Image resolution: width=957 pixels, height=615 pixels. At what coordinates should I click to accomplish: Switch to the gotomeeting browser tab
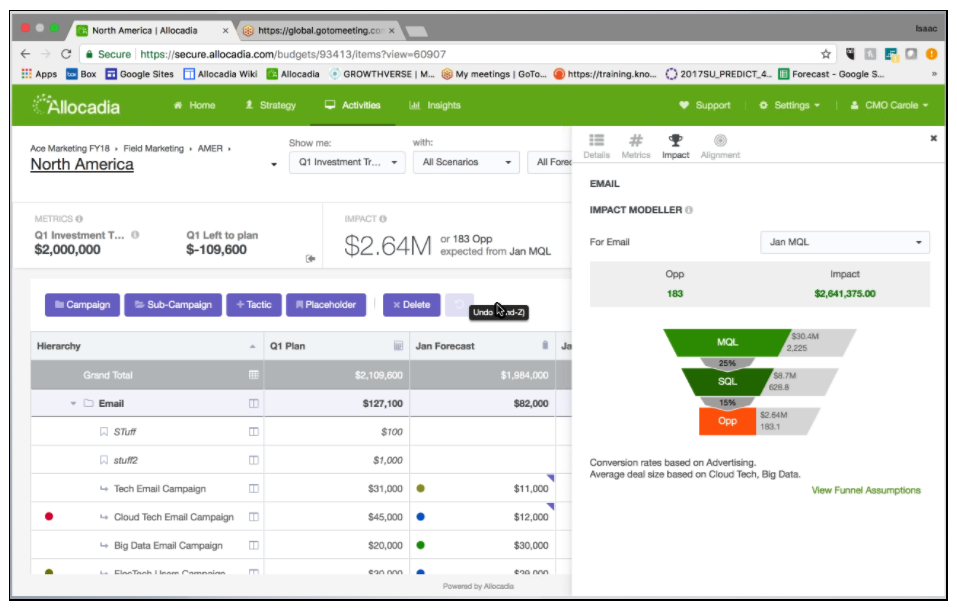pos(319,30)
